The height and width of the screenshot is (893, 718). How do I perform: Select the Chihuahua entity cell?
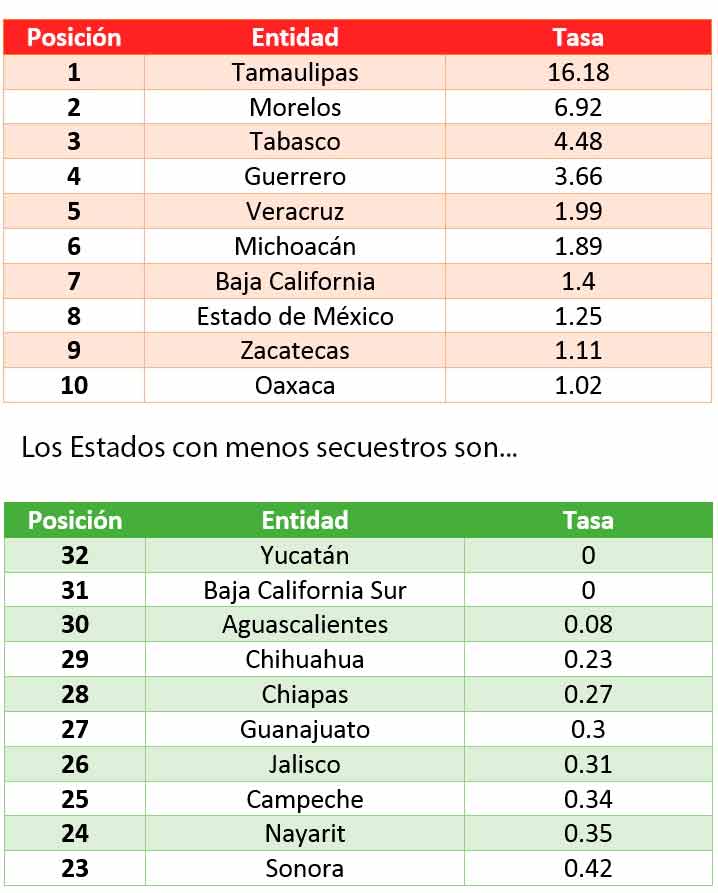305,659
